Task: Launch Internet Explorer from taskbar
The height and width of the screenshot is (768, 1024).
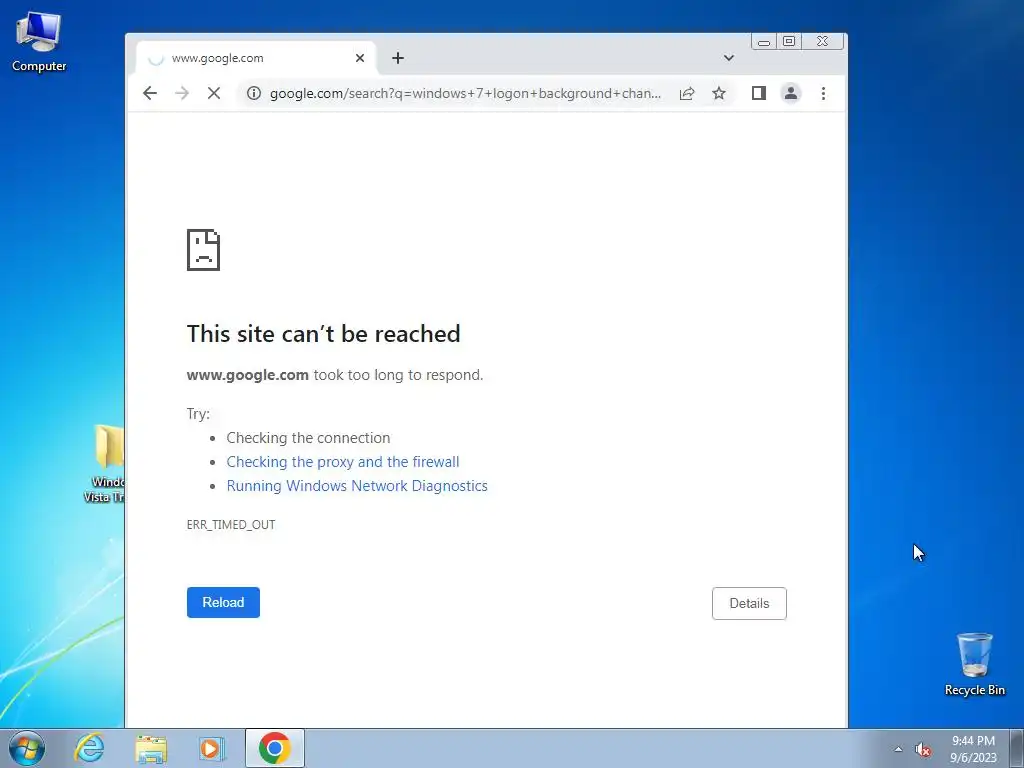Action: [x=89, y=748]
